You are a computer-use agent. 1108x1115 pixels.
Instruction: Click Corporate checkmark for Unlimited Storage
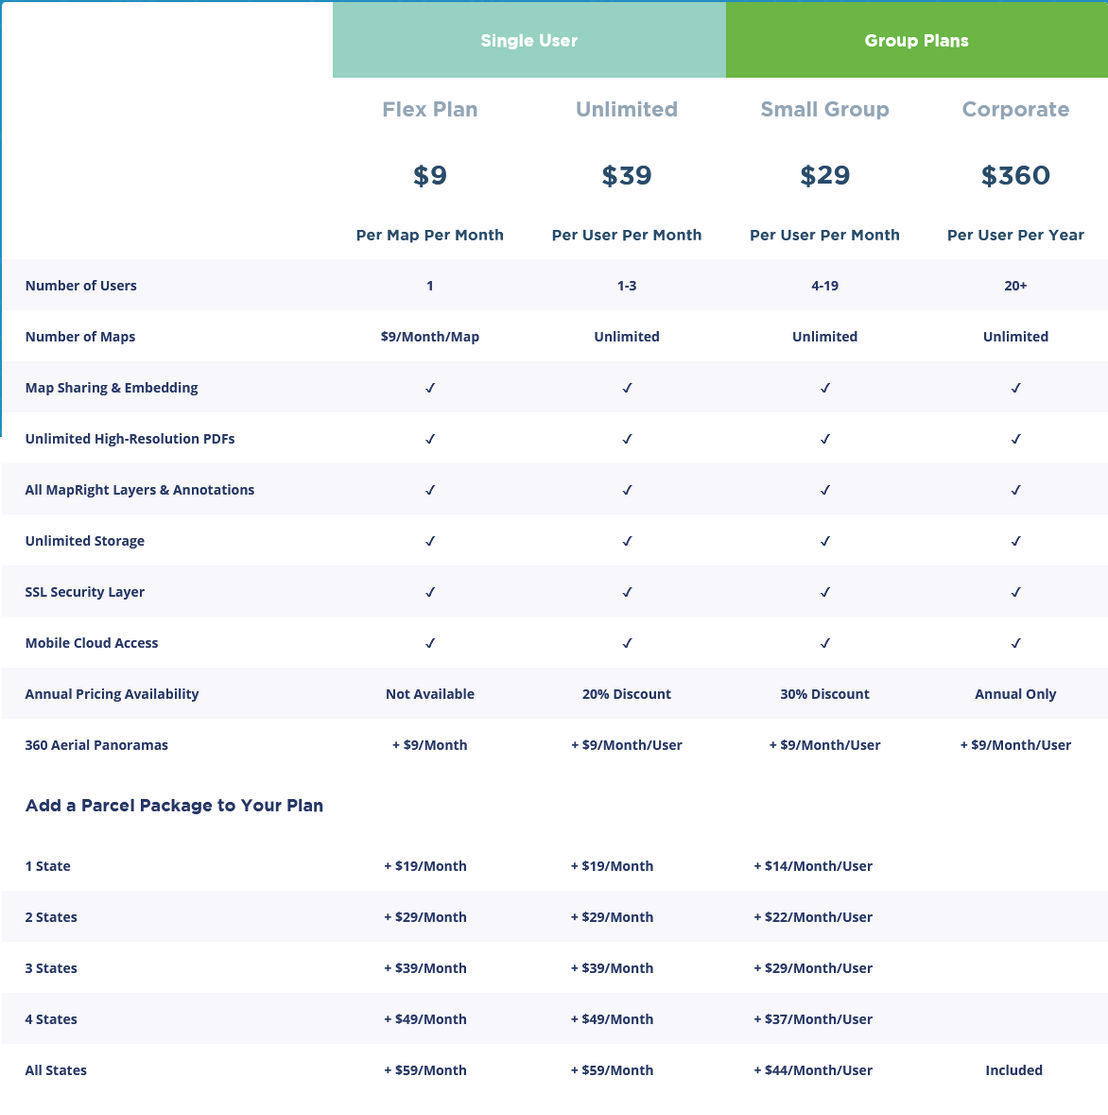pyautogui.click(x=1016, y=541)
